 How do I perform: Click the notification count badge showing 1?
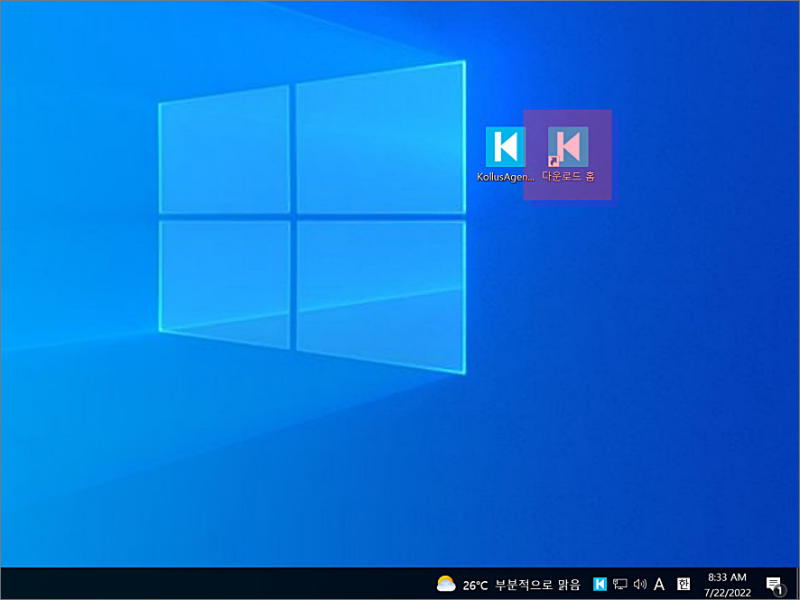point(779,591)
